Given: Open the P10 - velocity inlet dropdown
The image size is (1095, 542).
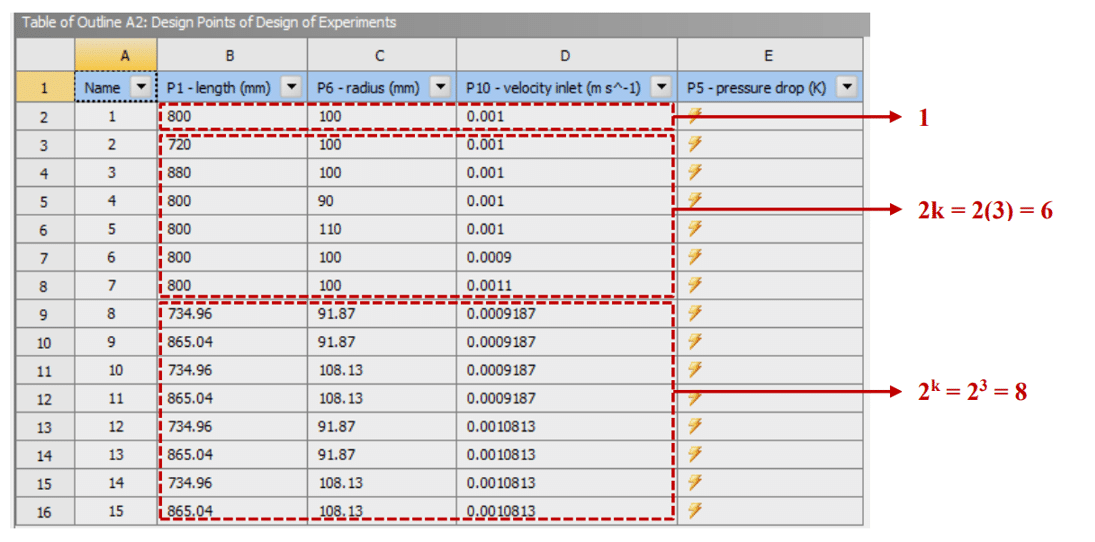Looking at the screenshot, I should tap(661, 88).
